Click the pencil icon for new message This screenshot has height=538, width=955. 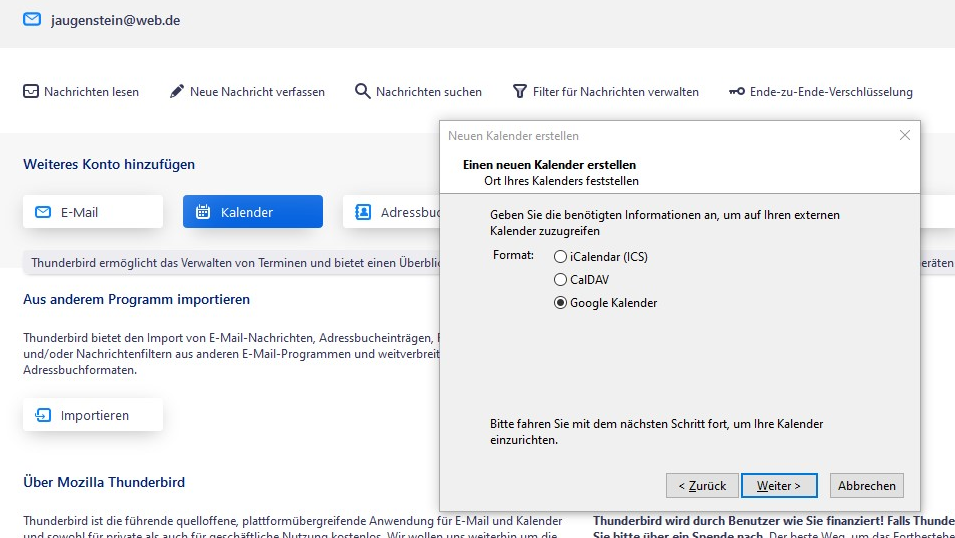[177, 91]
